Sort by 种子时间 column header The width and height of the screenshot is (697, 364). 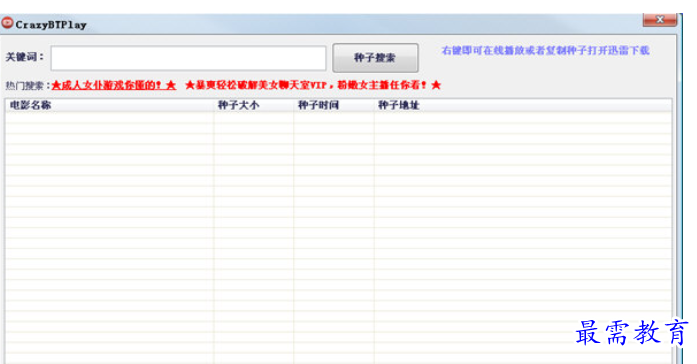tap(334, 105)
